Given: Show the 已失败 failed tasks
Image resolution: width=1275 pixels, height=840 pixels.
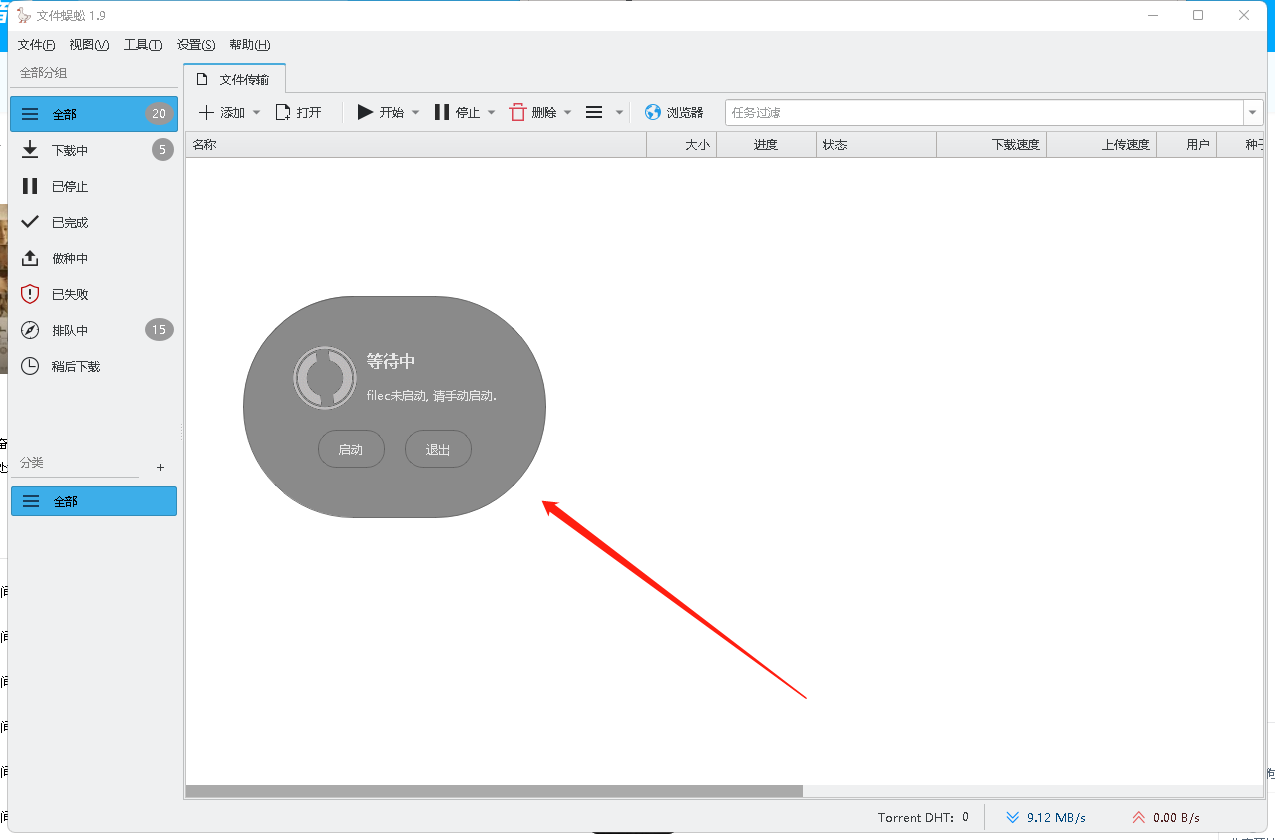Looking at the screenshot, I should pyautogui.click(x=94, y=294).
